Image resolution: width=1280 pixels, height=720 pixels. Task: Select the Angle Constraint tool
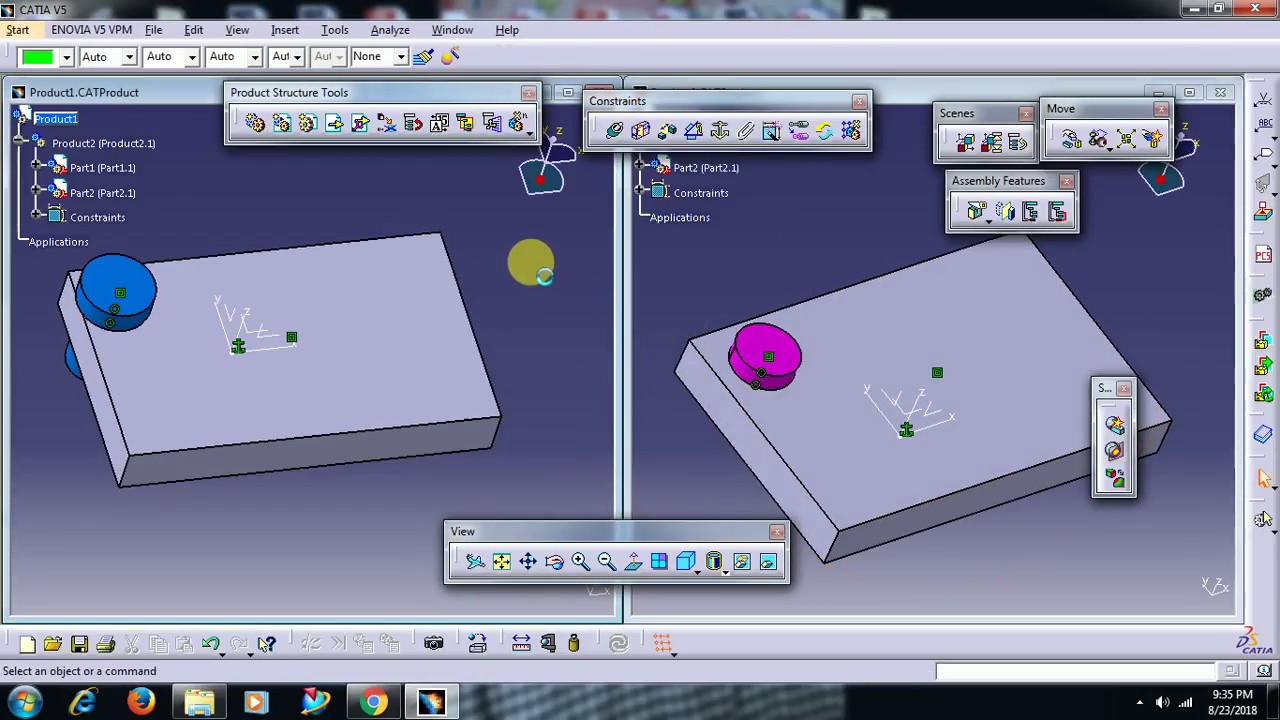693,131
